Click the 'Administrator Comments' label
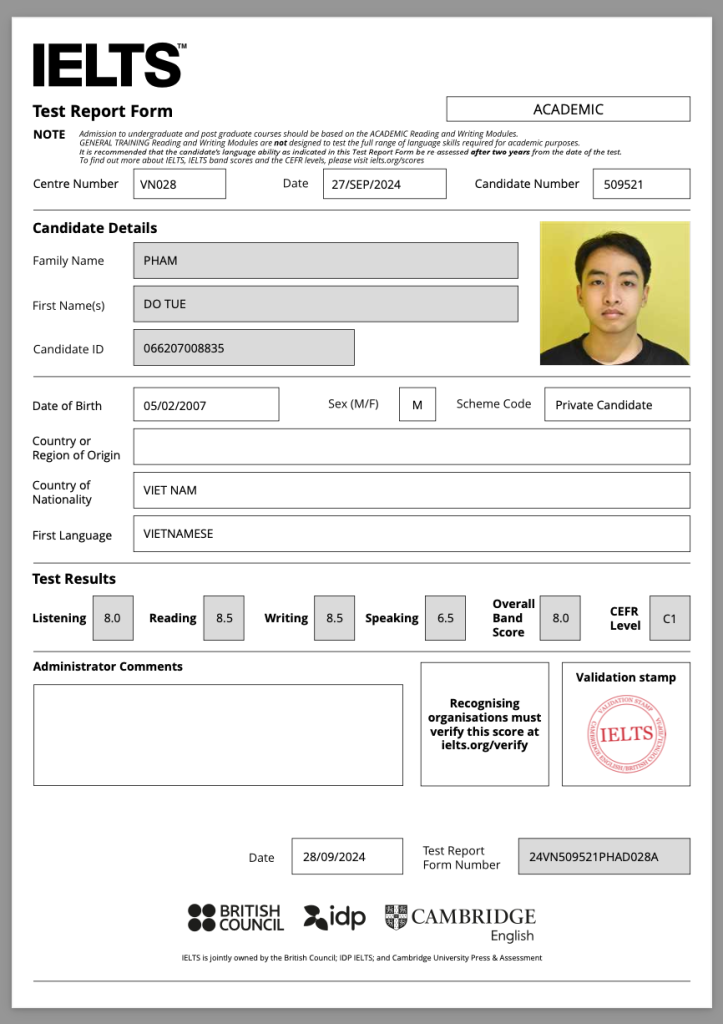The width and height of the screenshot is (723, 1024). tap(108, 666)
